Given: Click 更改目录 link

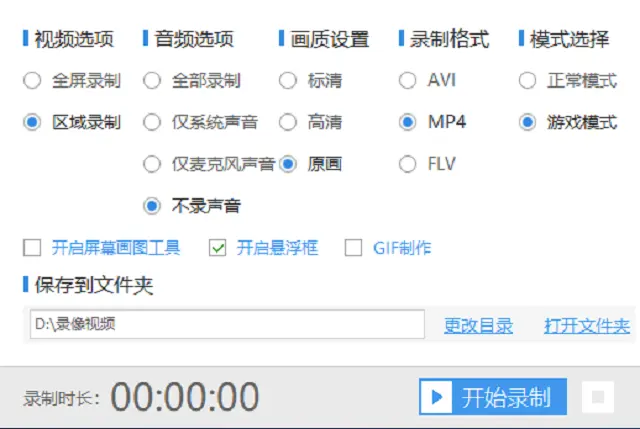Looking at the screenshot, I should (x=478, y=326).
